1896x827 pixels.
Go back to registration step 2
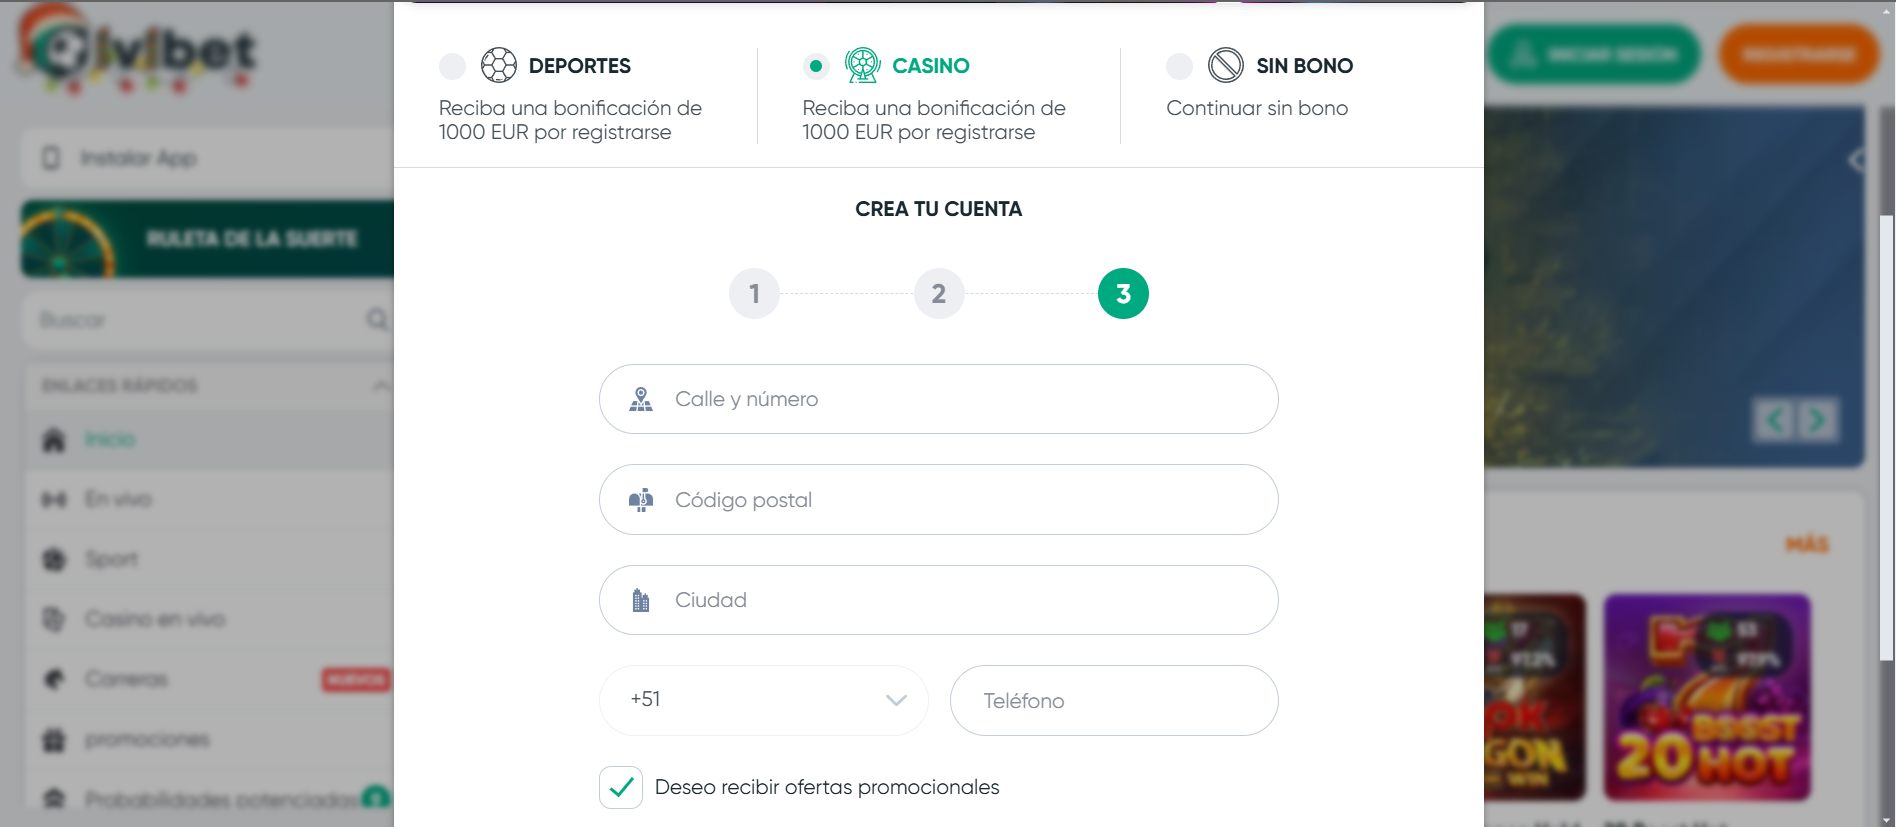pos(938,294)
